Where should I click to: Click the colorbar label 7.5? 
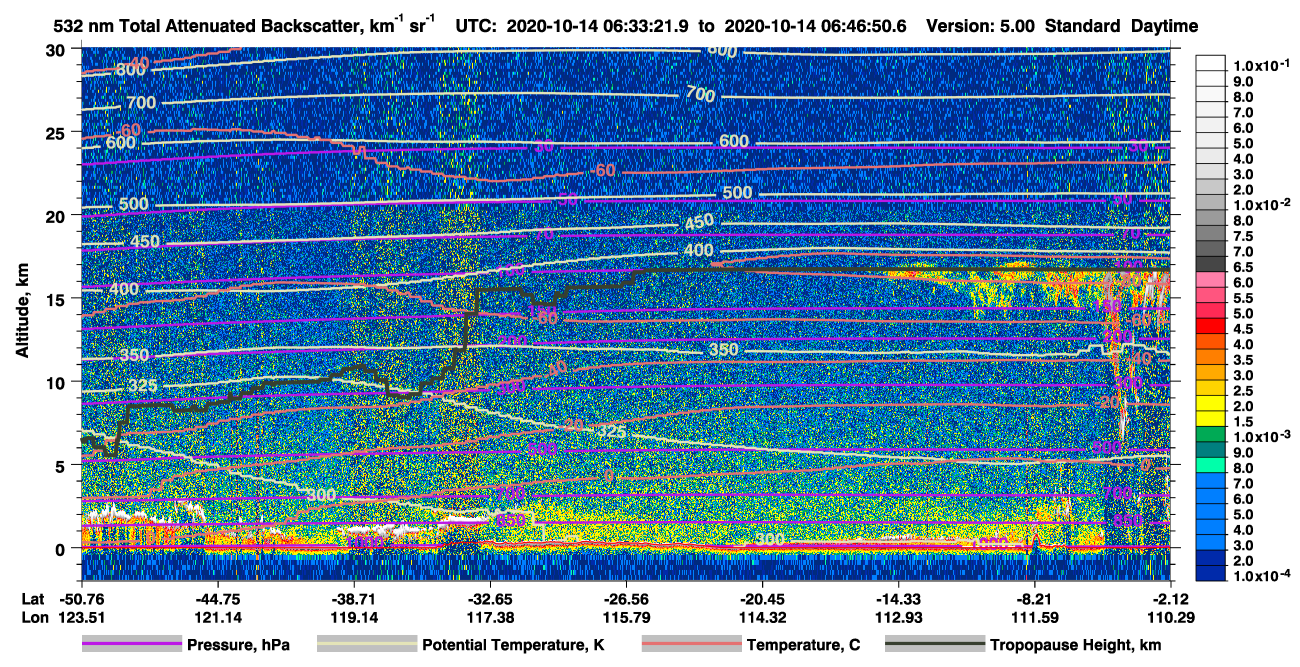tap(1245, 237)
